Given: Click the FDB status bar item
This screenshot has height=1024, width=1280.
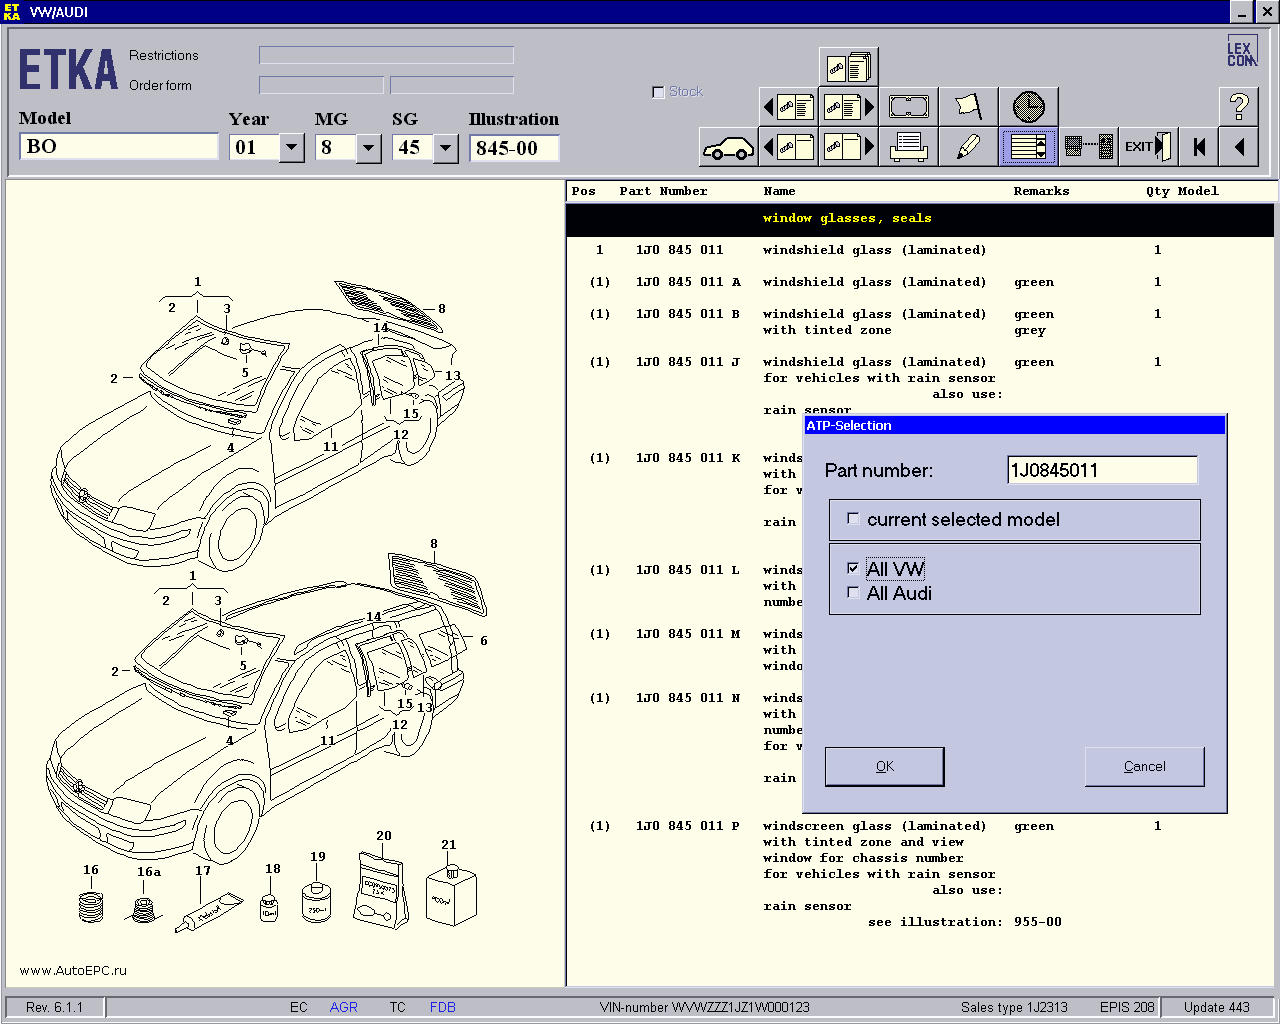Looking at the screenshot, I should (442, 1007).
